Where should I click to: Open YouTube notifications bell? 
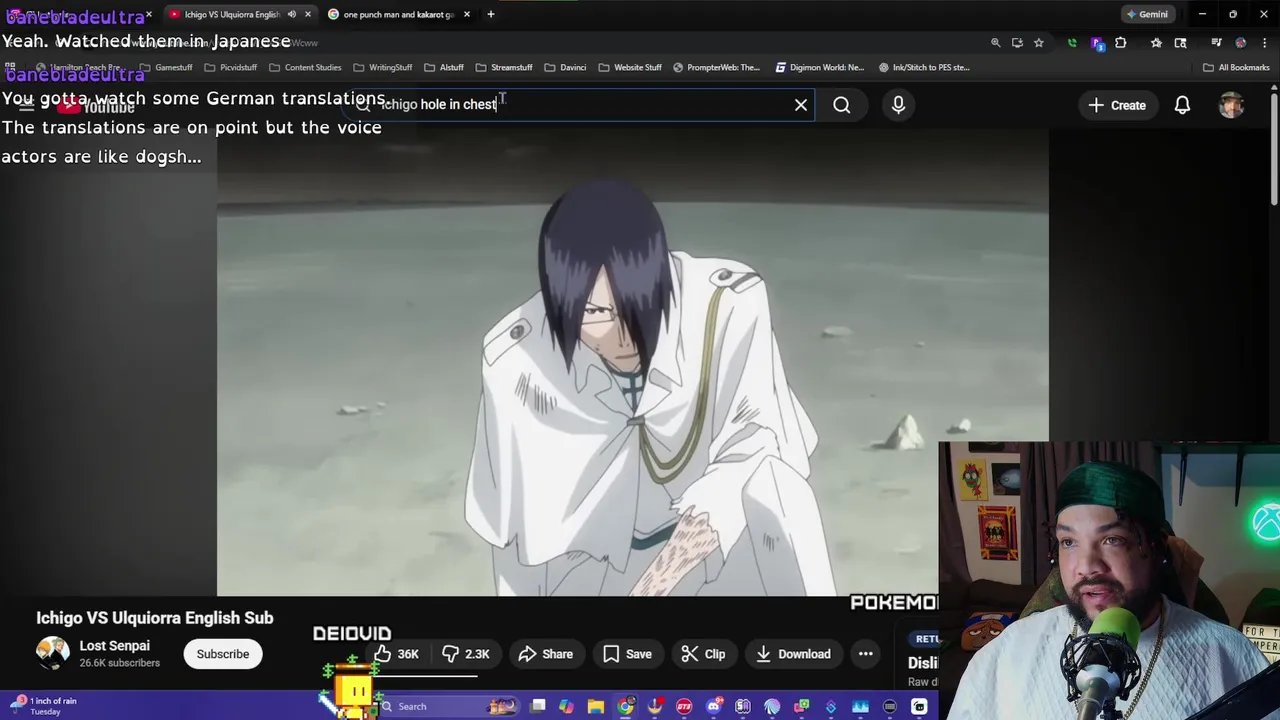(1182, 105)
